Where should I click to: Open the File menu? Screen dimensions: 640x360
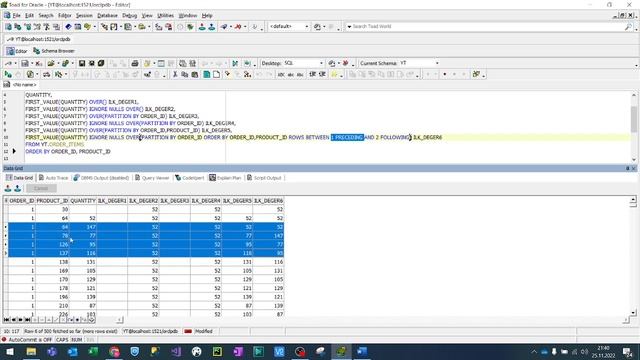pyautogui.click(x=16, y=16)
